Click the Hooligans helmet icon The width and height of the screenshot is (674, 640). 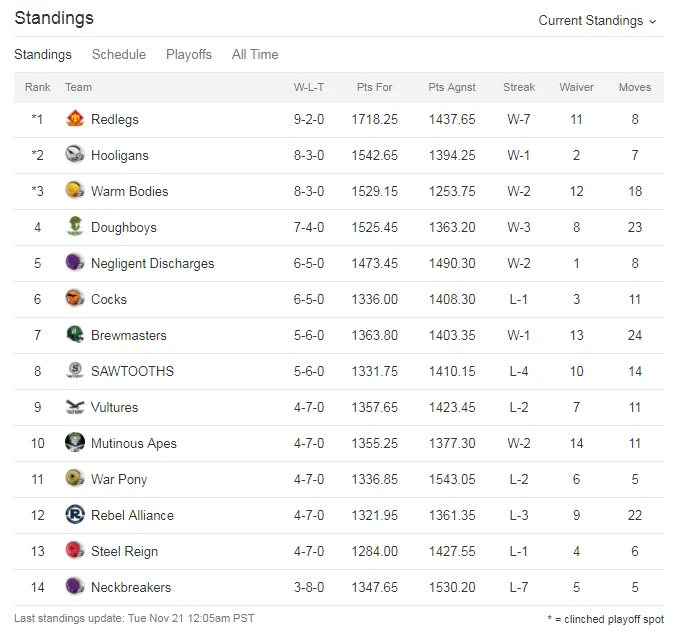coord(75,155)
